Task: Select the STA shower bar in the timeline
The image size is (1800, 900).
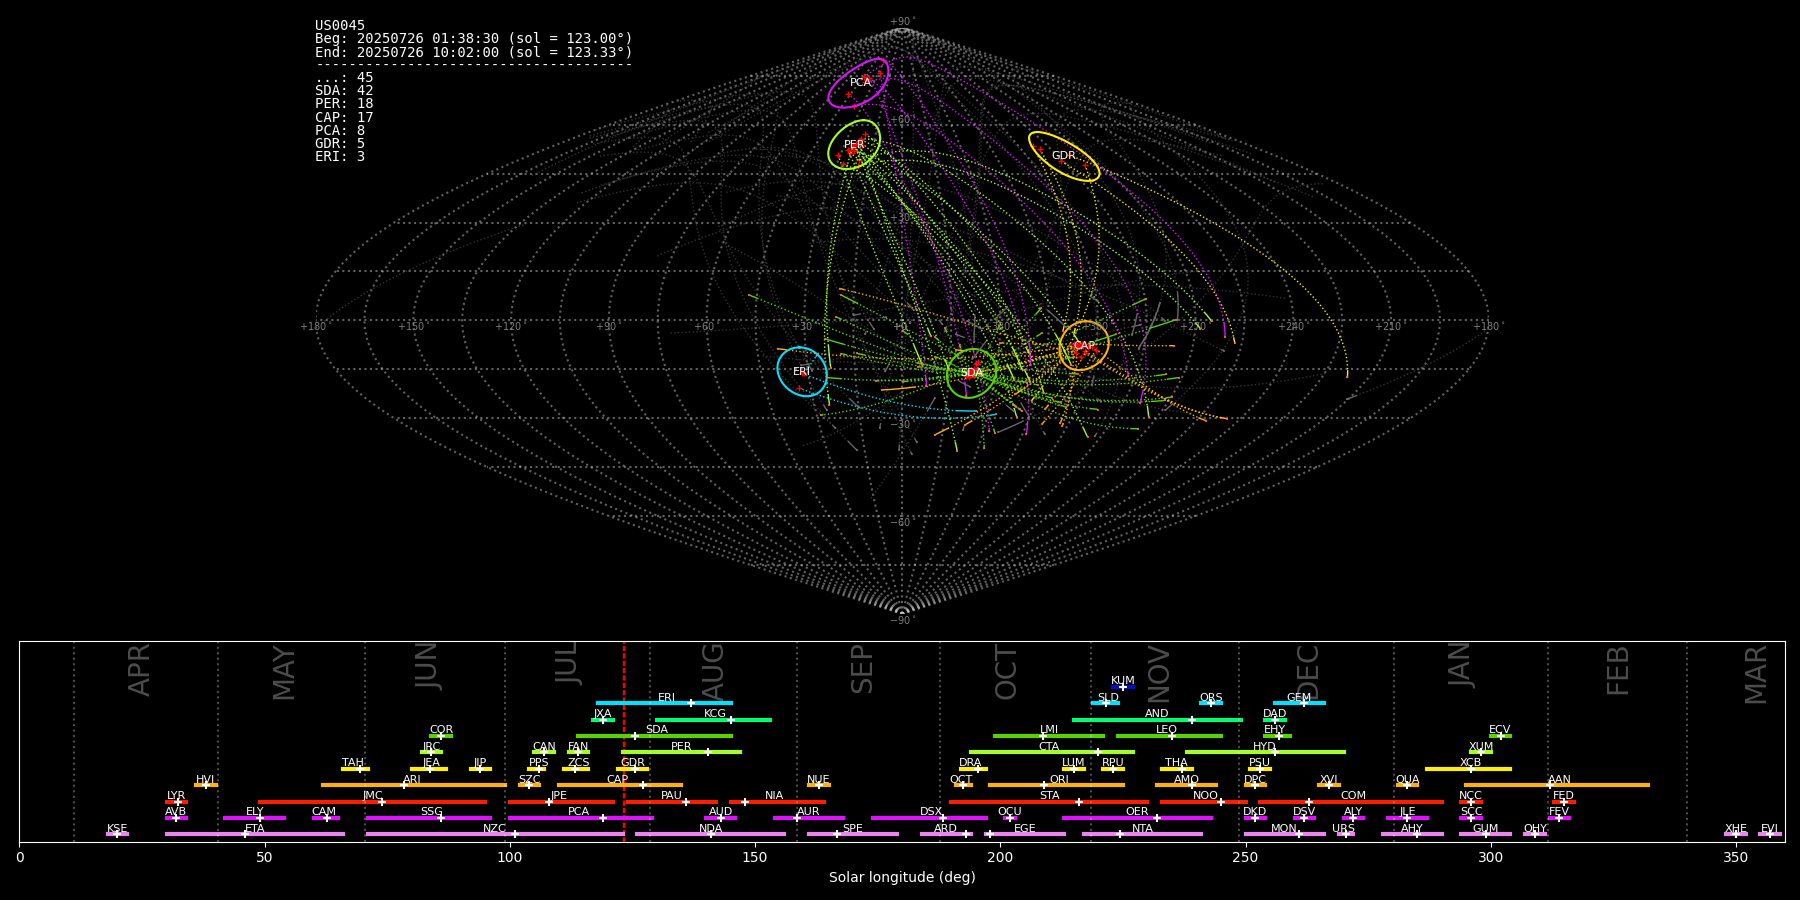Action: pos(1049,801)
